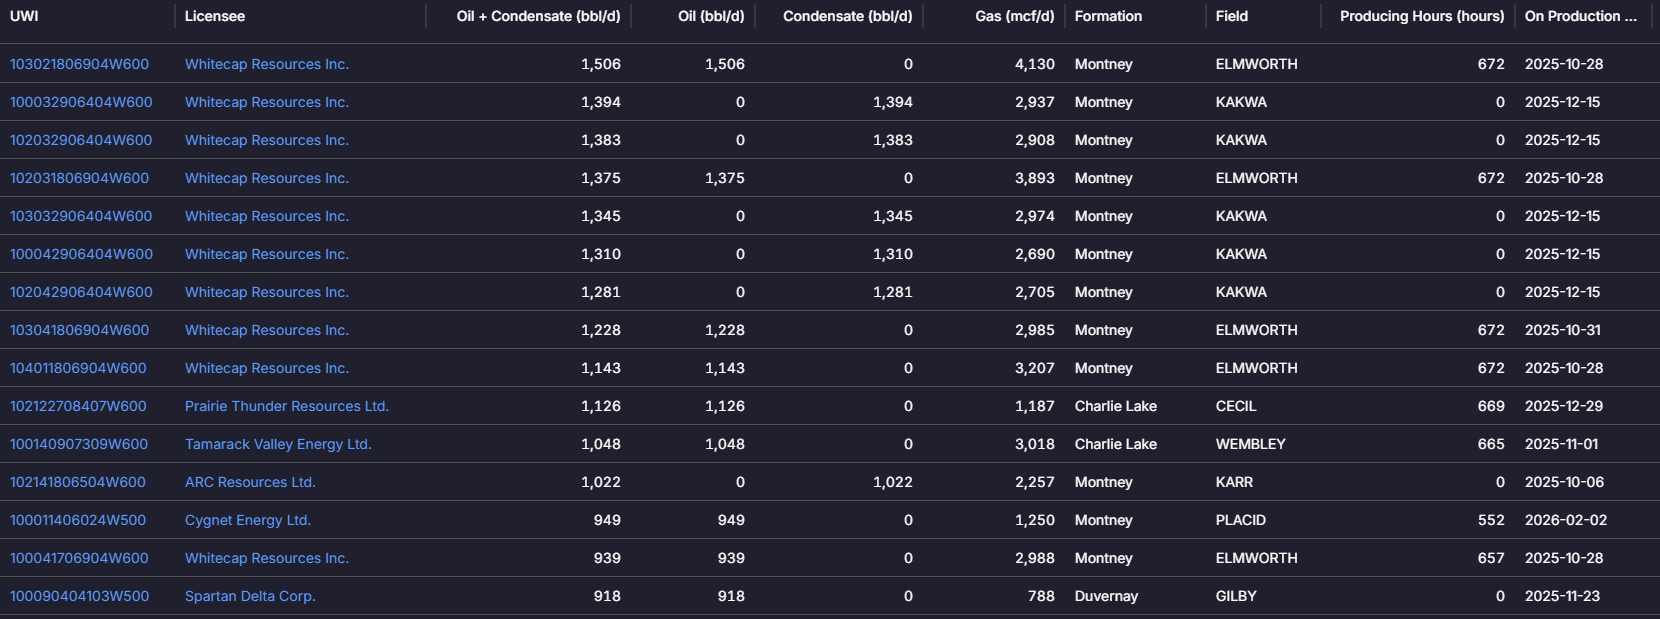Click the Formation column header
Image resolution: width=1660 pixels, height=619 pixels.
[x=1108, y=16]
